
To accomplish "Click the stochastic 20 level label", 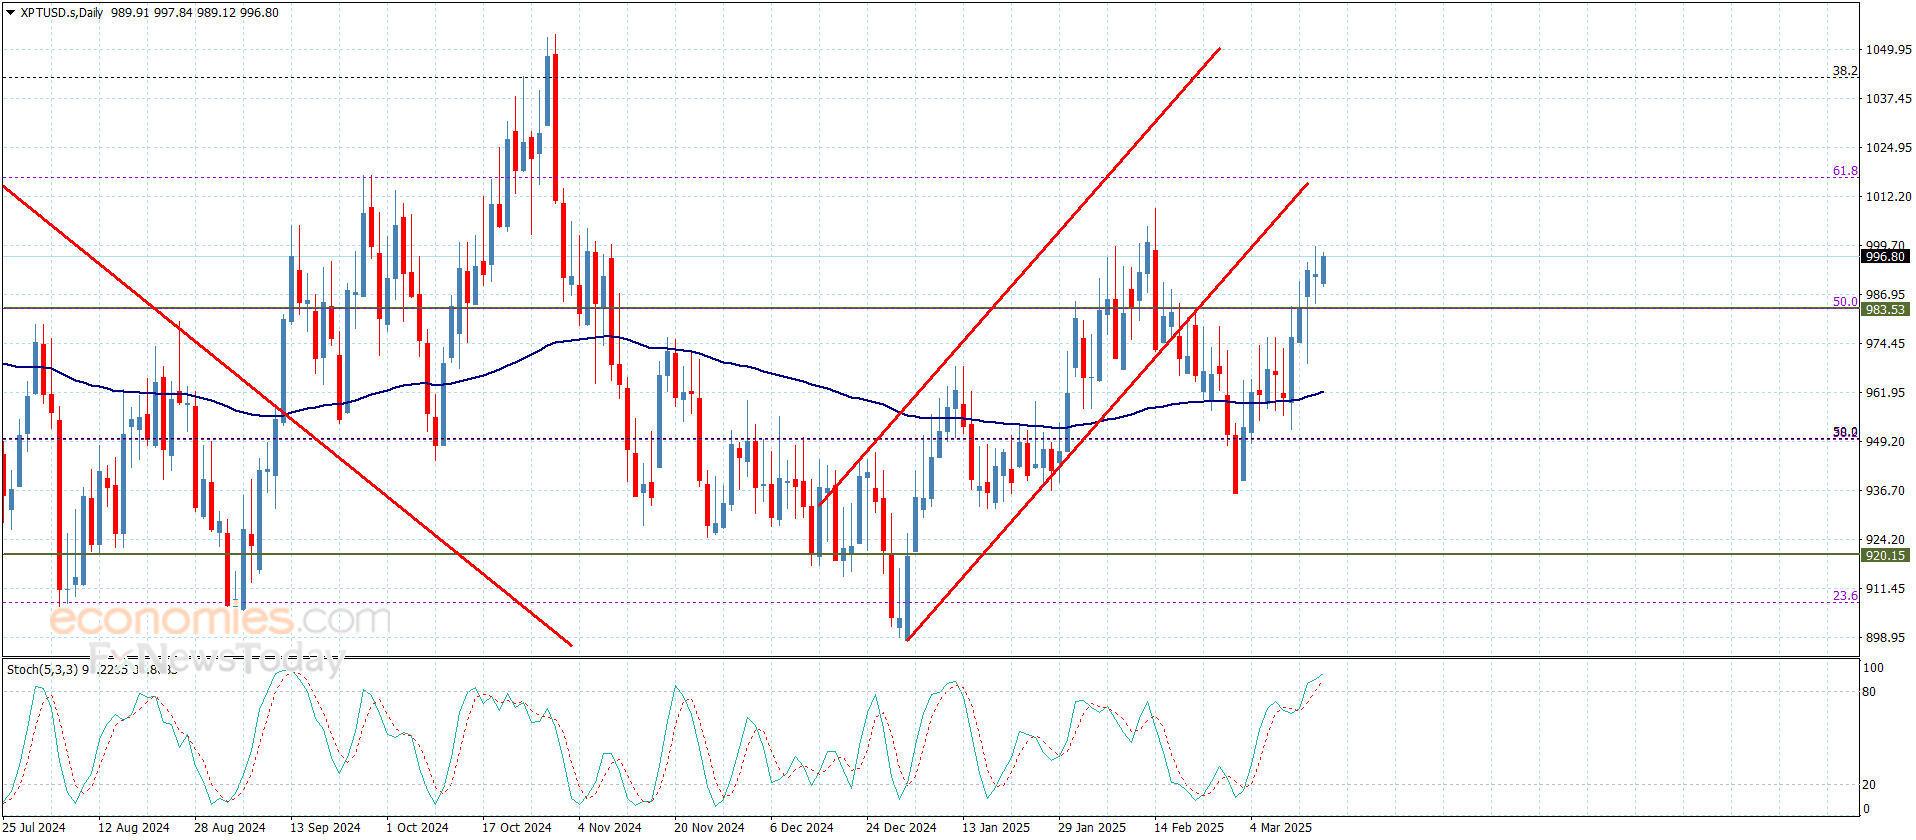I will point(1869,785).
